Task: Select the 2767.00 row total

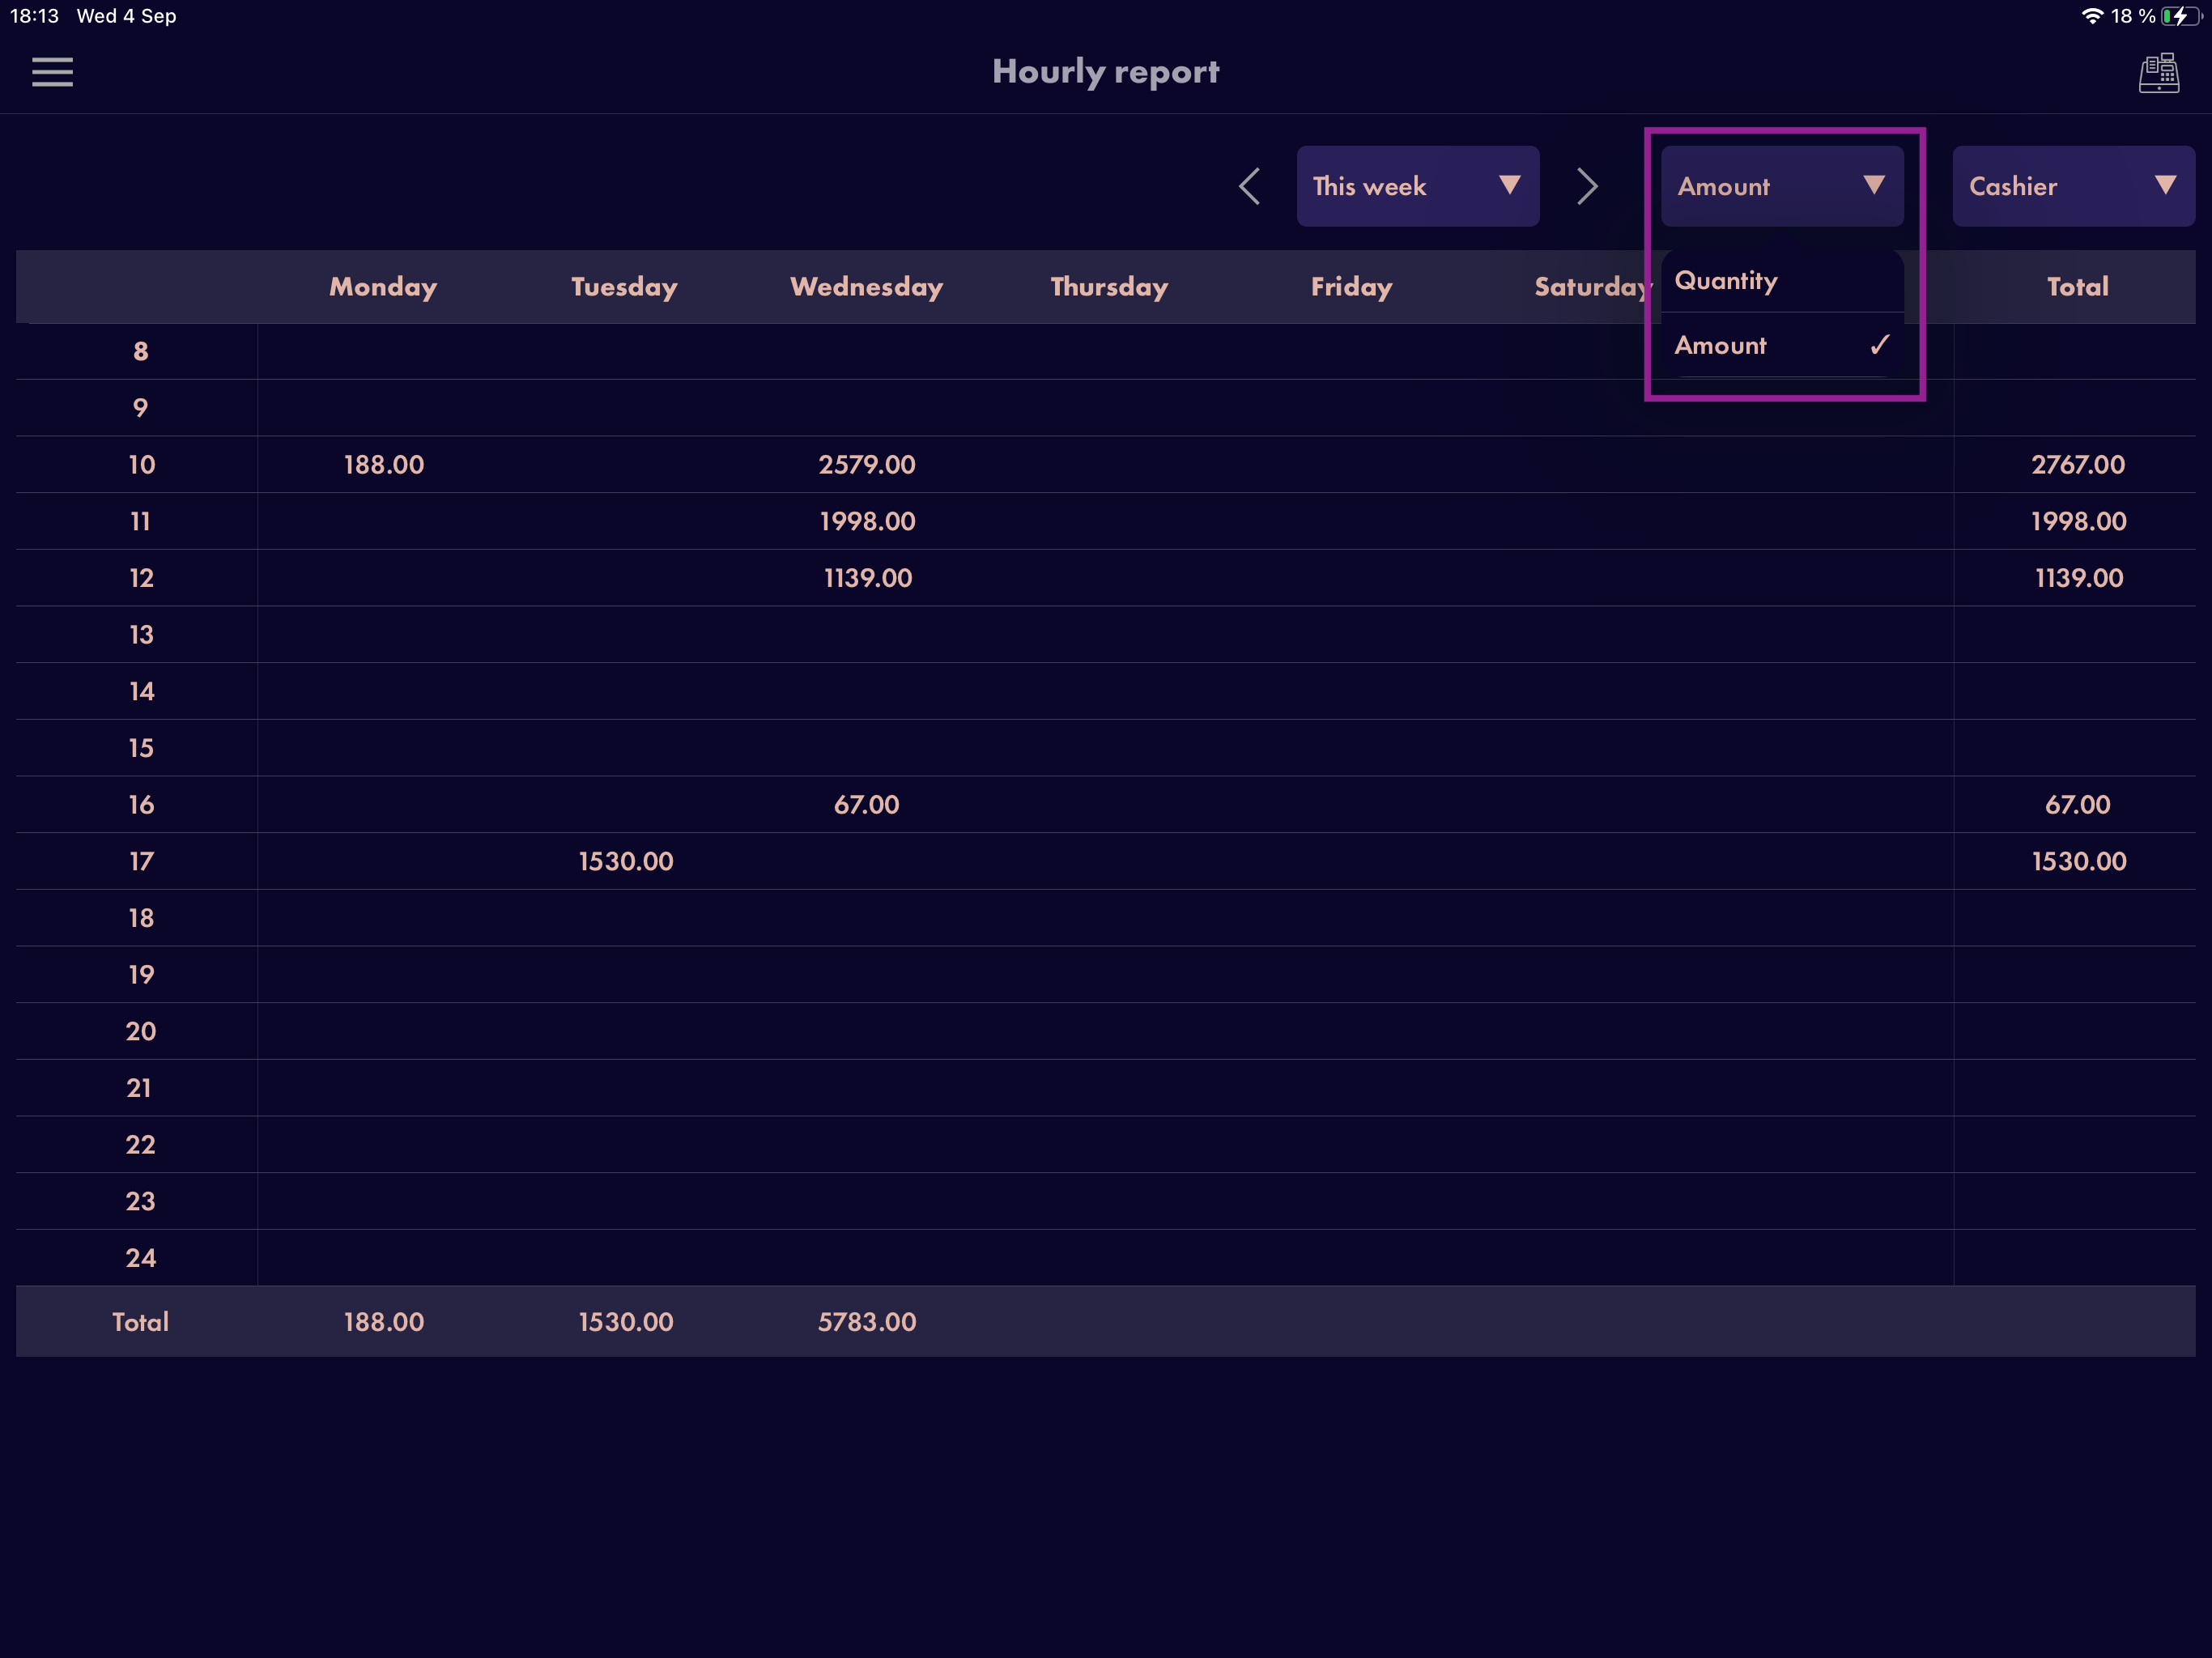Action: tap(2078, 465)
